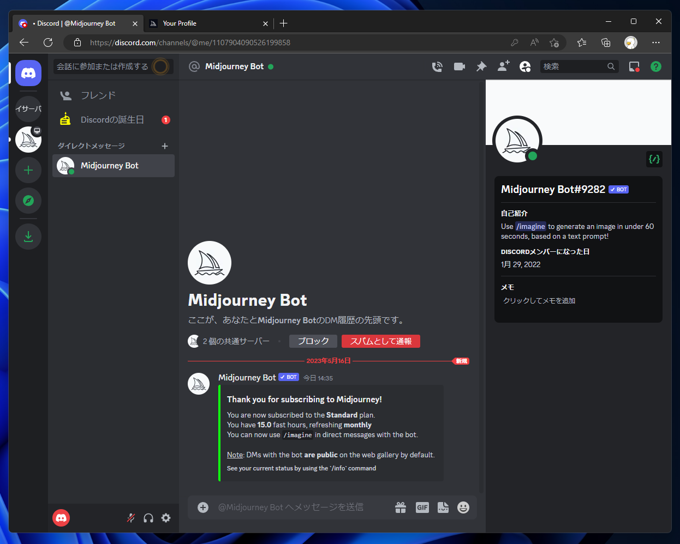Image resolution: width=680 pixels, height=544 pixels.
Task: Click the site lock icon in address bar
Action: [x=77, y=43]
